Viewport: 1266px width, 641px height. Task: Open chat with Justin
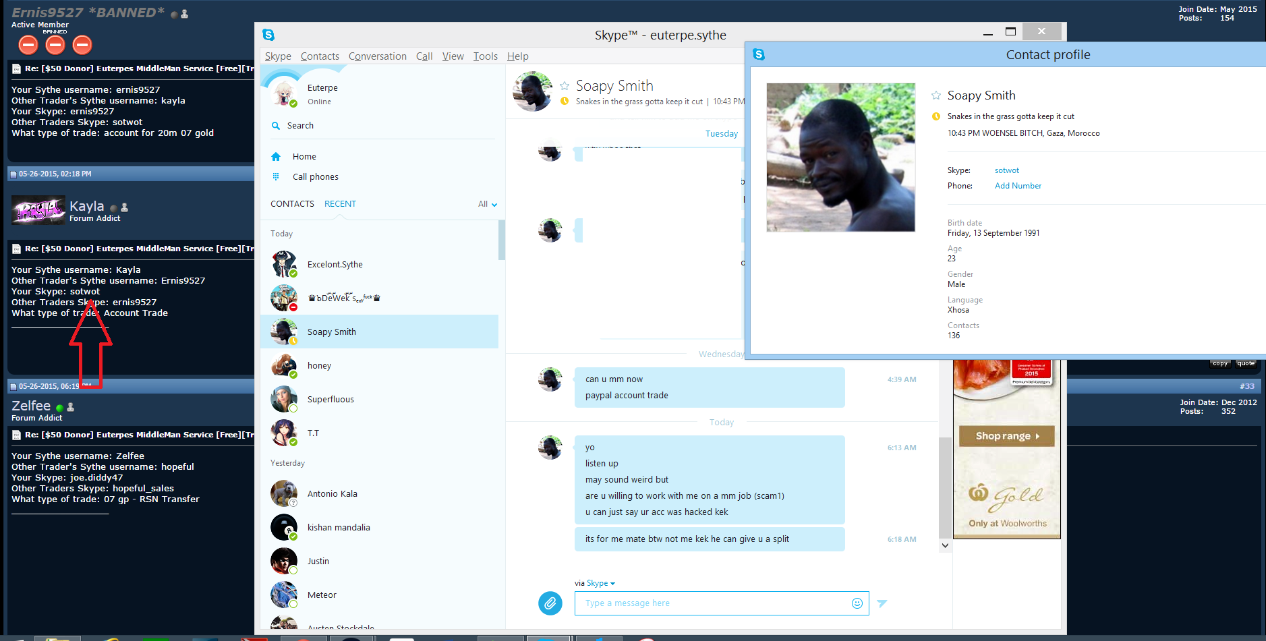point(379,561)
